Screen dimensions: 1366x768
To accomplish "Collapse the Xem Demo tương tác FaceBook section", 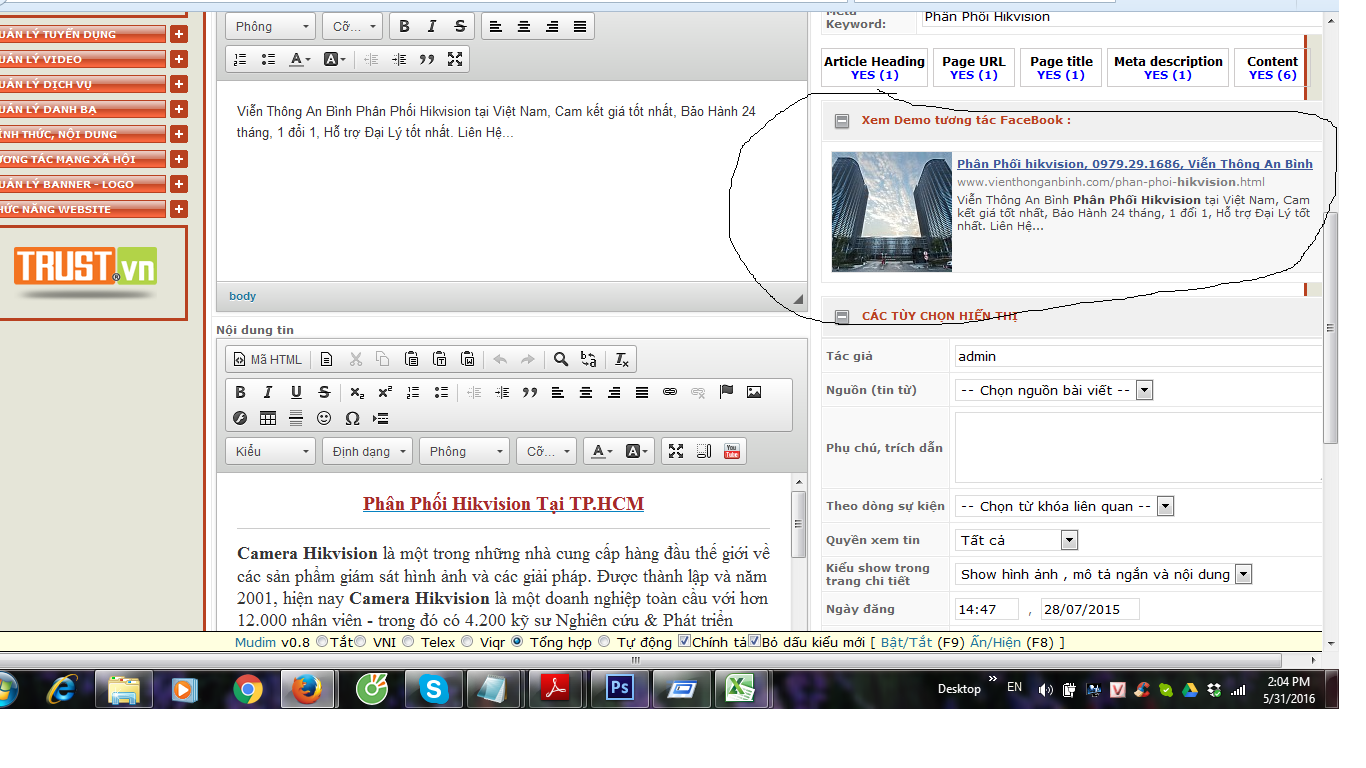I will pos(842,120).
